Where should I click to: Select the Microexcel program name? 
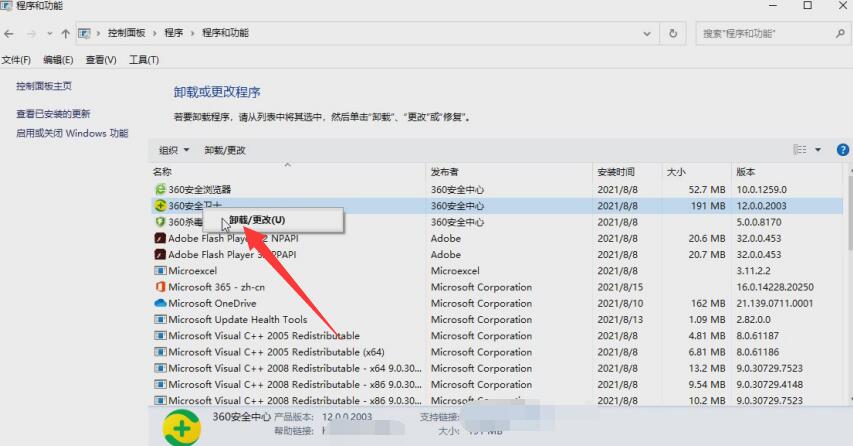[x=193, y=271]
